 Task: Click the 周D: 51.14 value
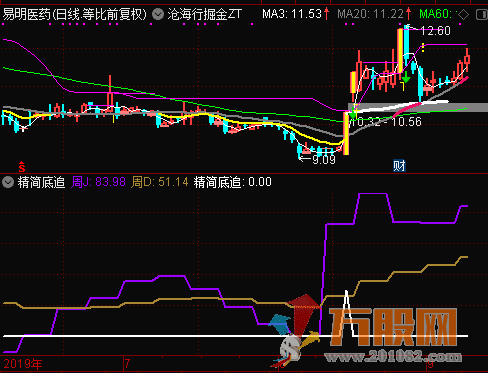point(160,182)
